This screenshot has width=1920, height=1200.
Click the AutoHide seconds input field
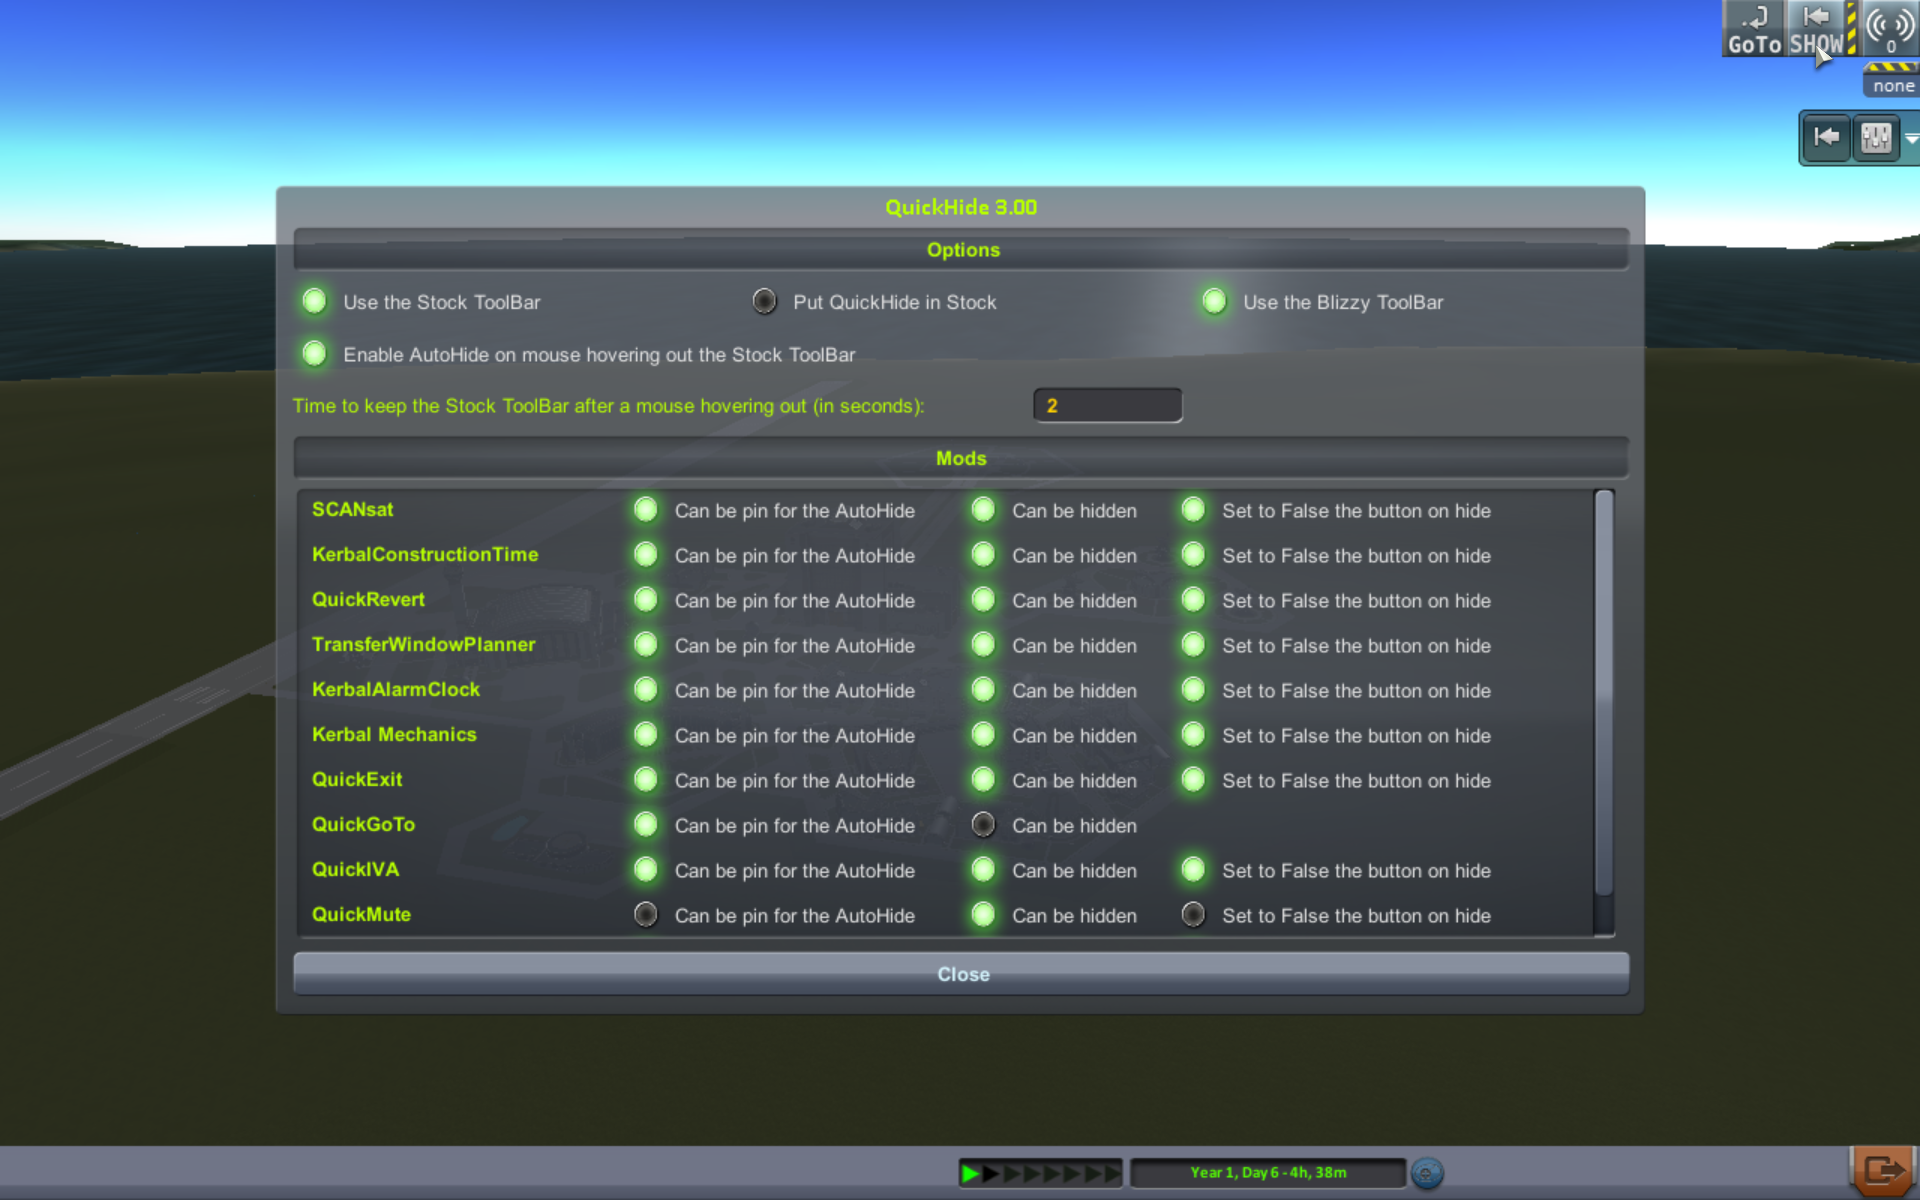click(x=1108, y=405)
